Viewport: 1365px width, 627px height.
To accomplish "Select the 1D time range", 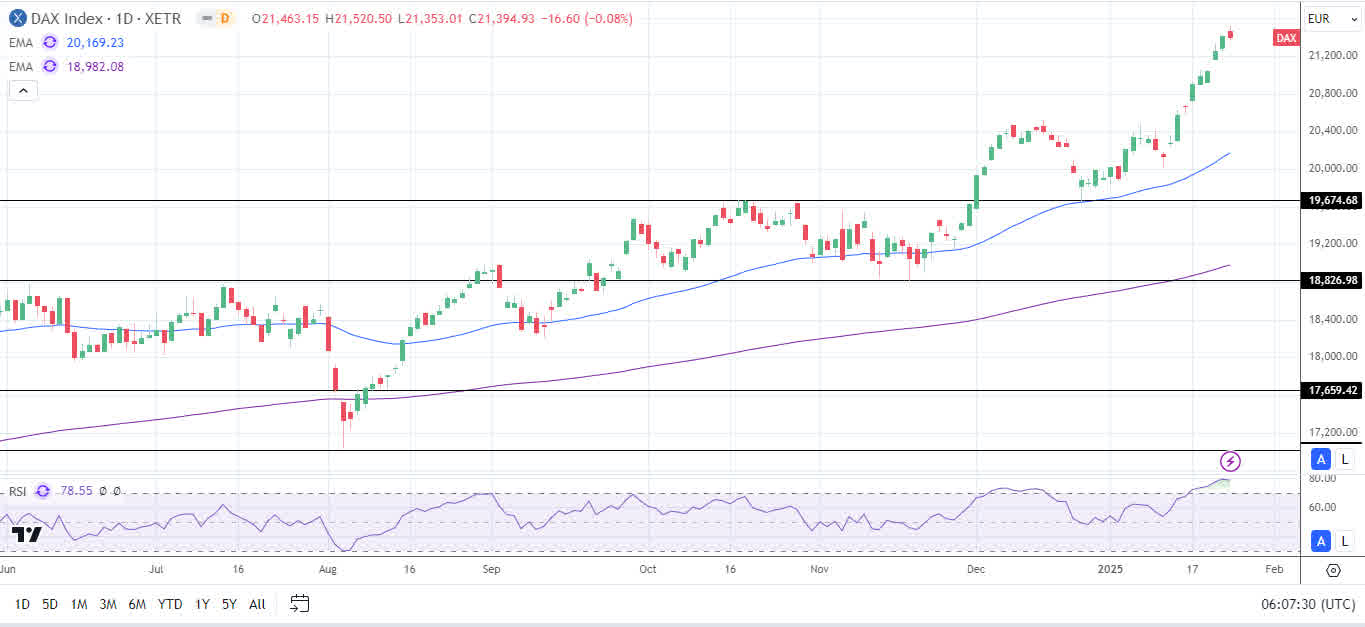I will (x=21, y=604).
